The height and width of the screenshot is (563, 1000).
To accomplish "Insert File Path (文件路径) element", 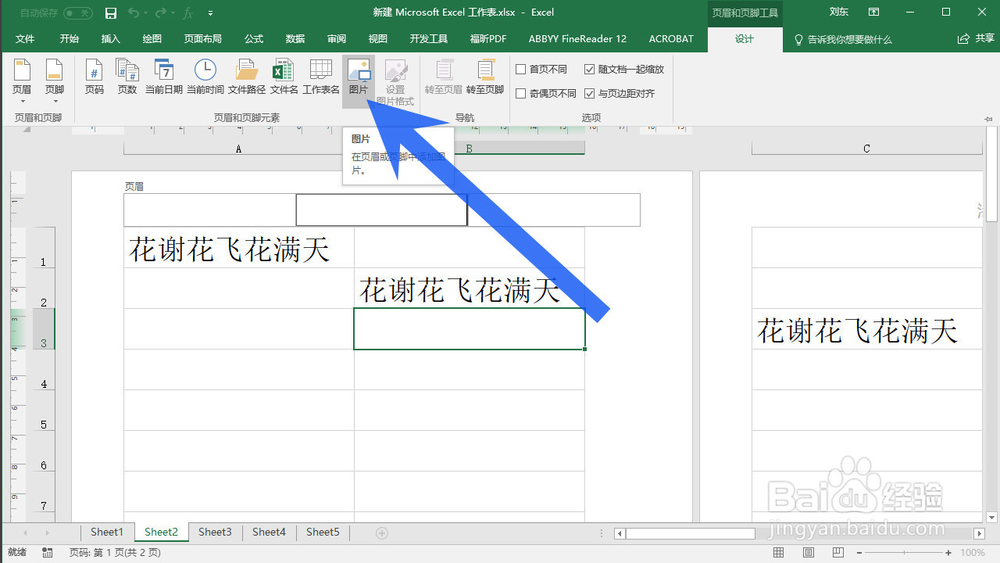I will 247,77.
